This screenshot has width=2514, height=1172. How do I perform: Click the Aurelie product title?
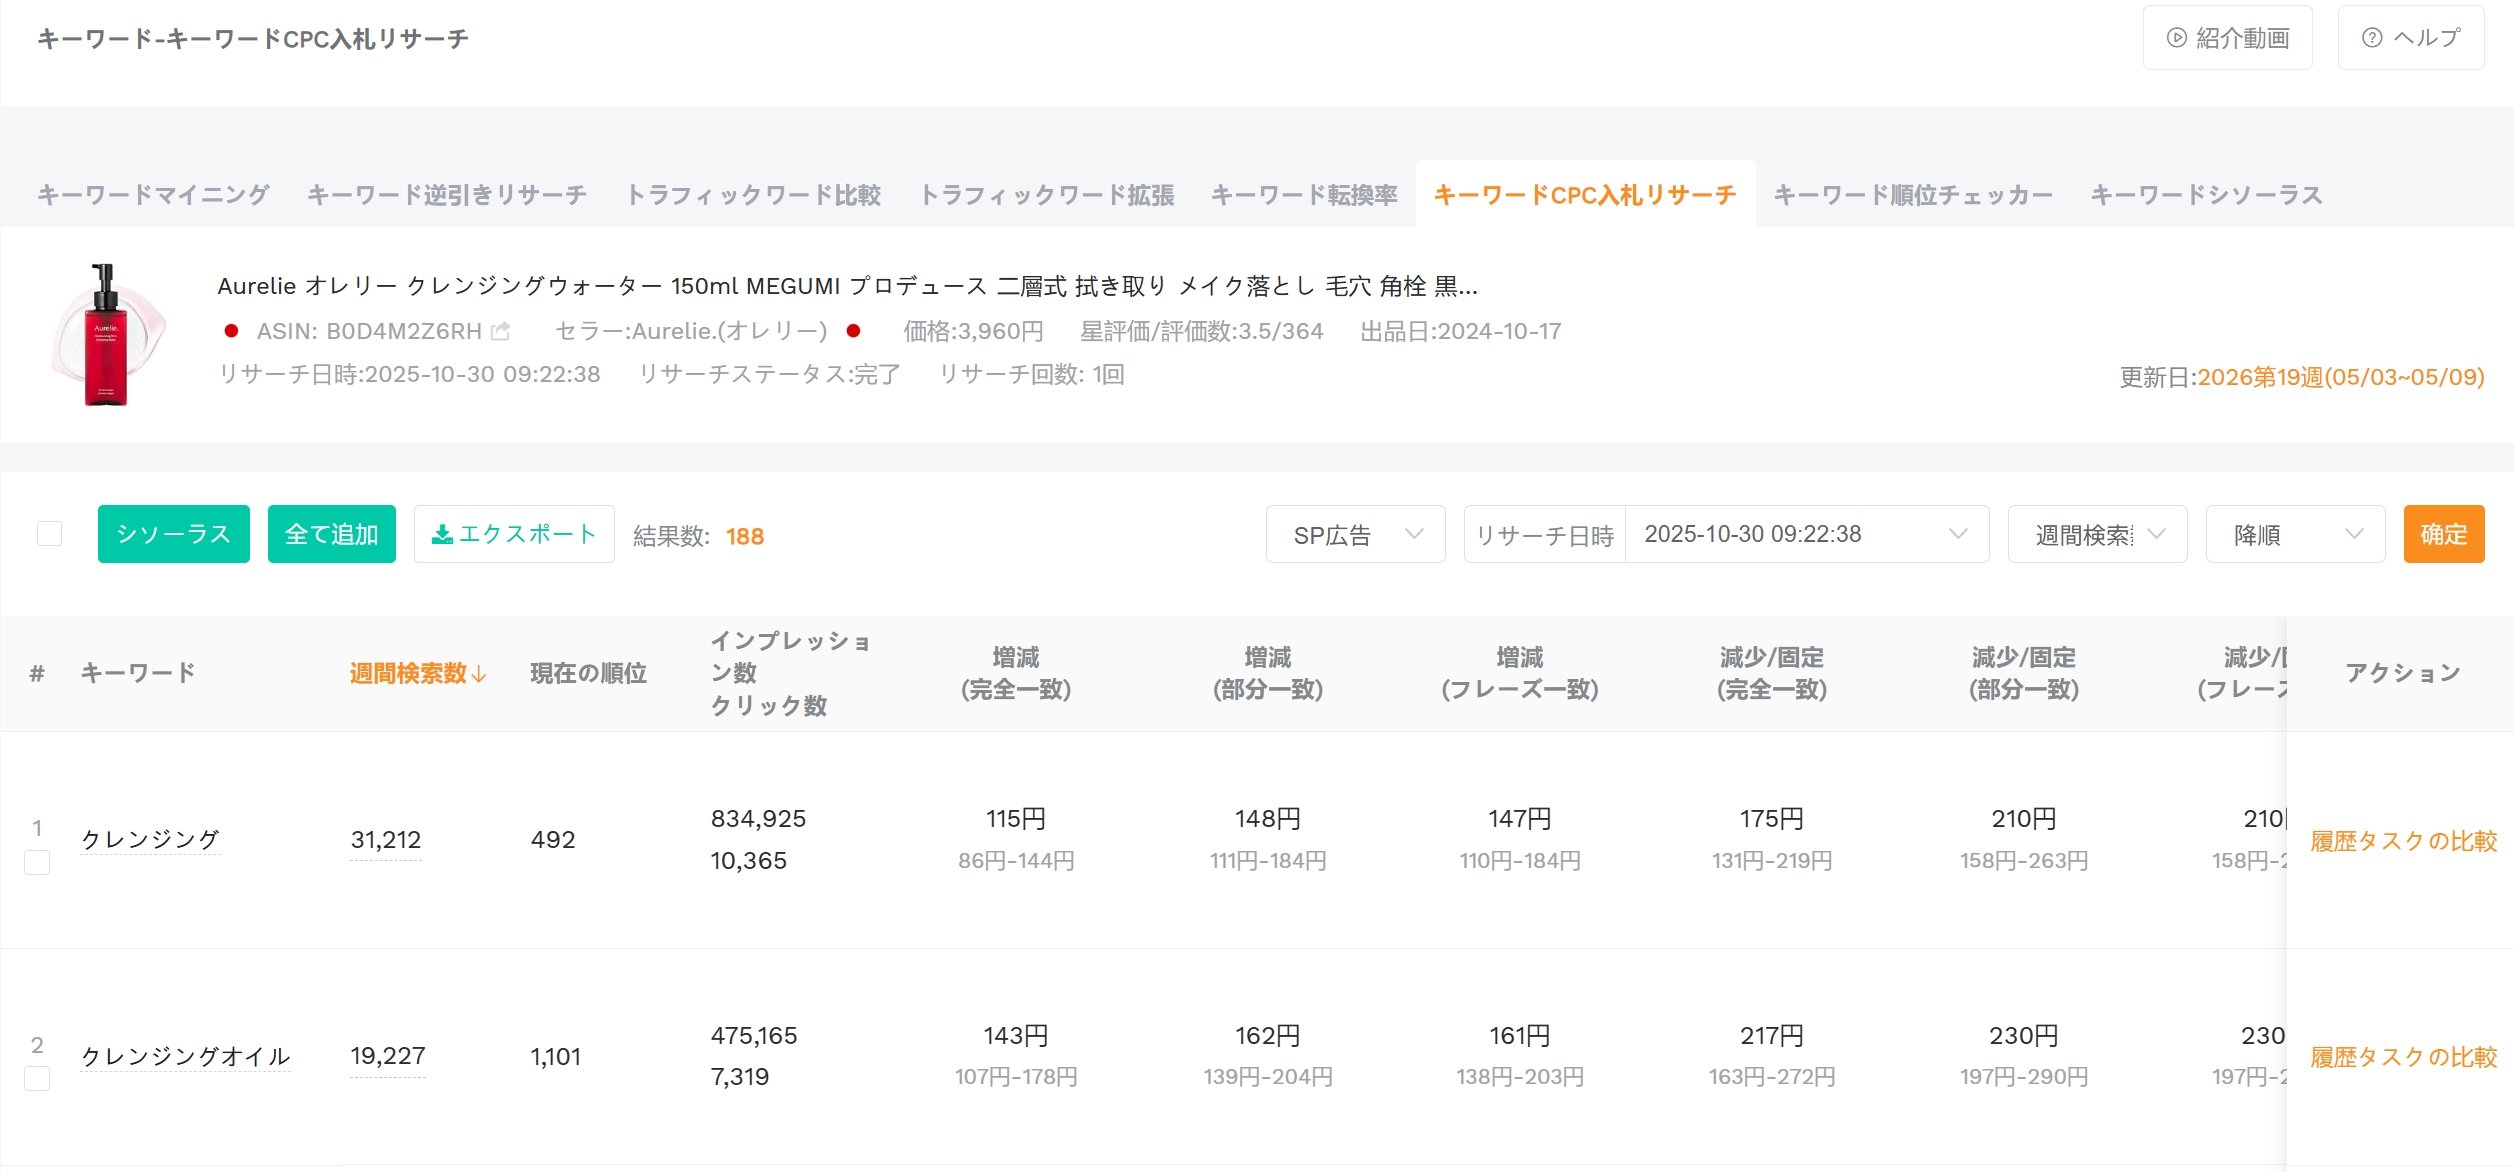(847, 286)
